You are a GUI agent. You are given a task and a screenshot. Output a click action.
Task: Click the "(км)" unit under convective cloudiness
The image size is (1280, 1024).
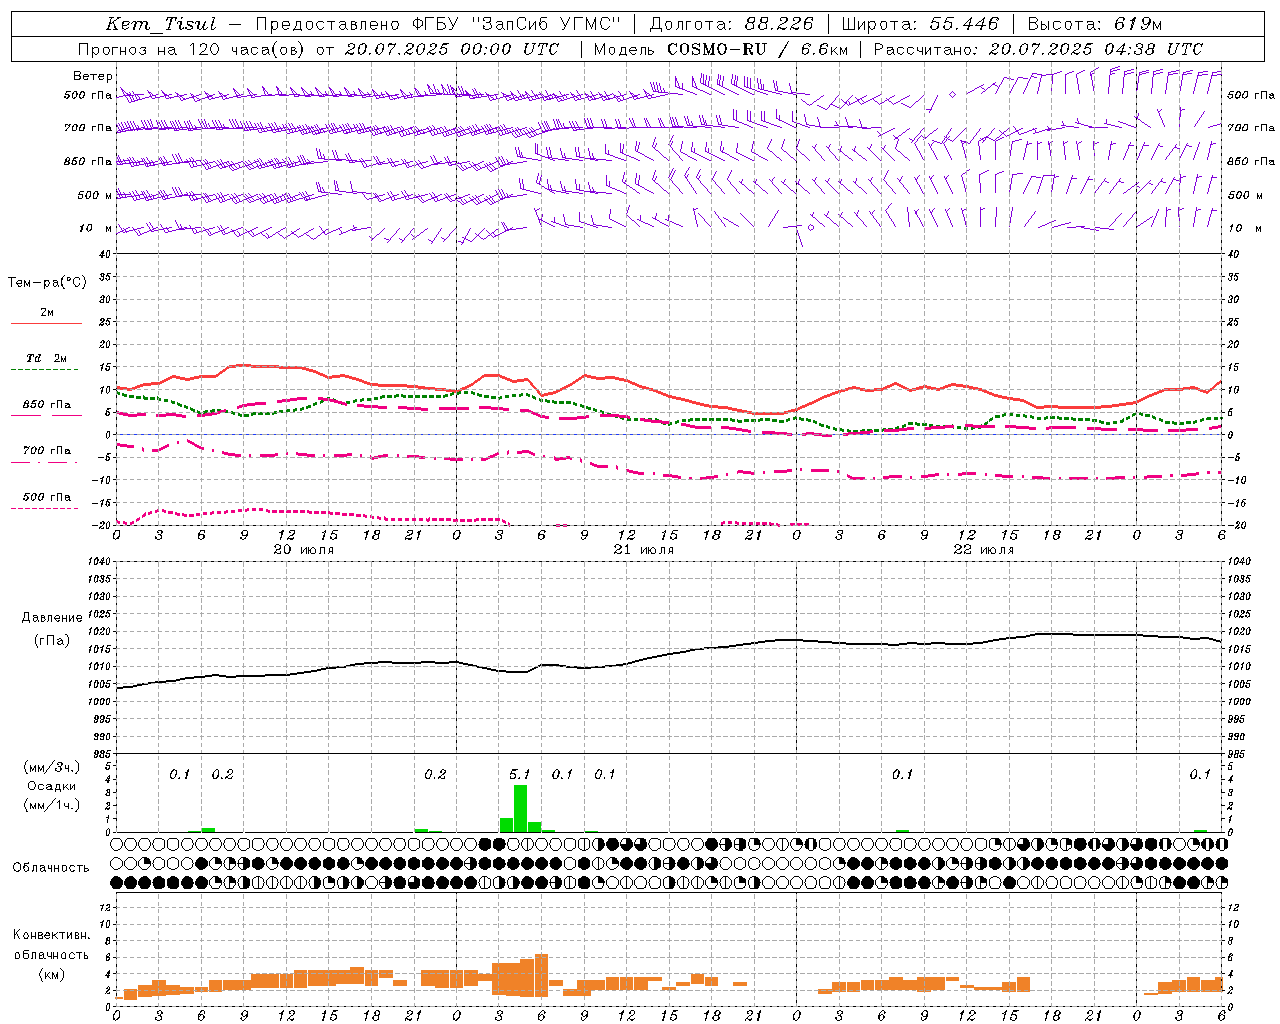click(x=51, y=973)
